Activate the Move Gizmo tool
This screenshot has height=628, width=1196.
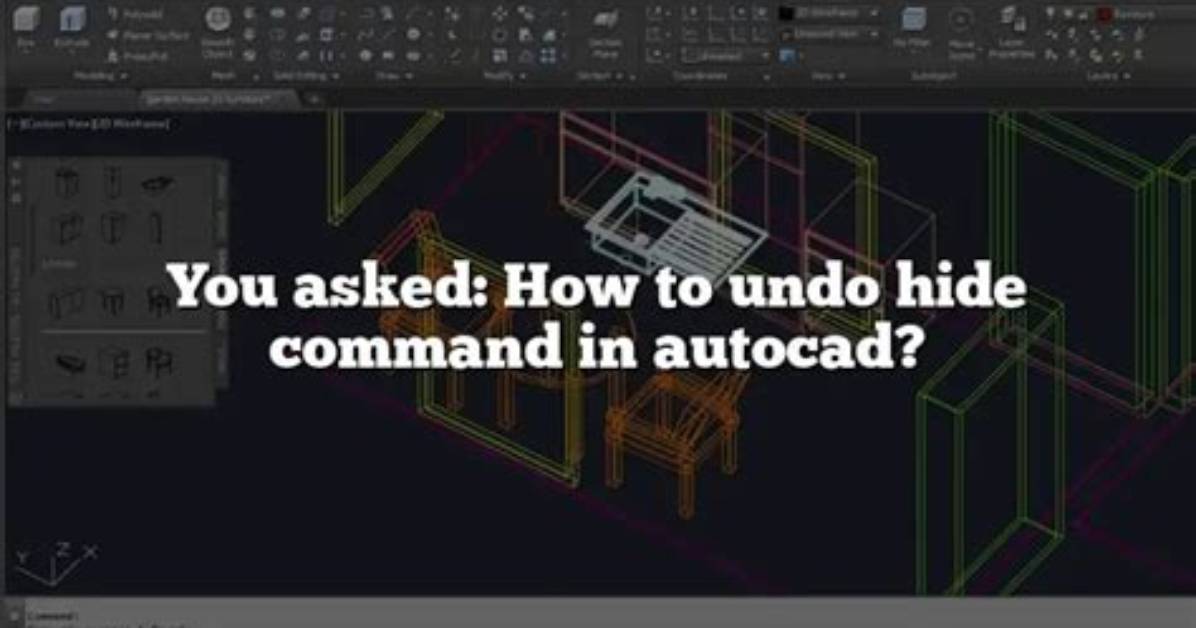click(x=961, y=31)
